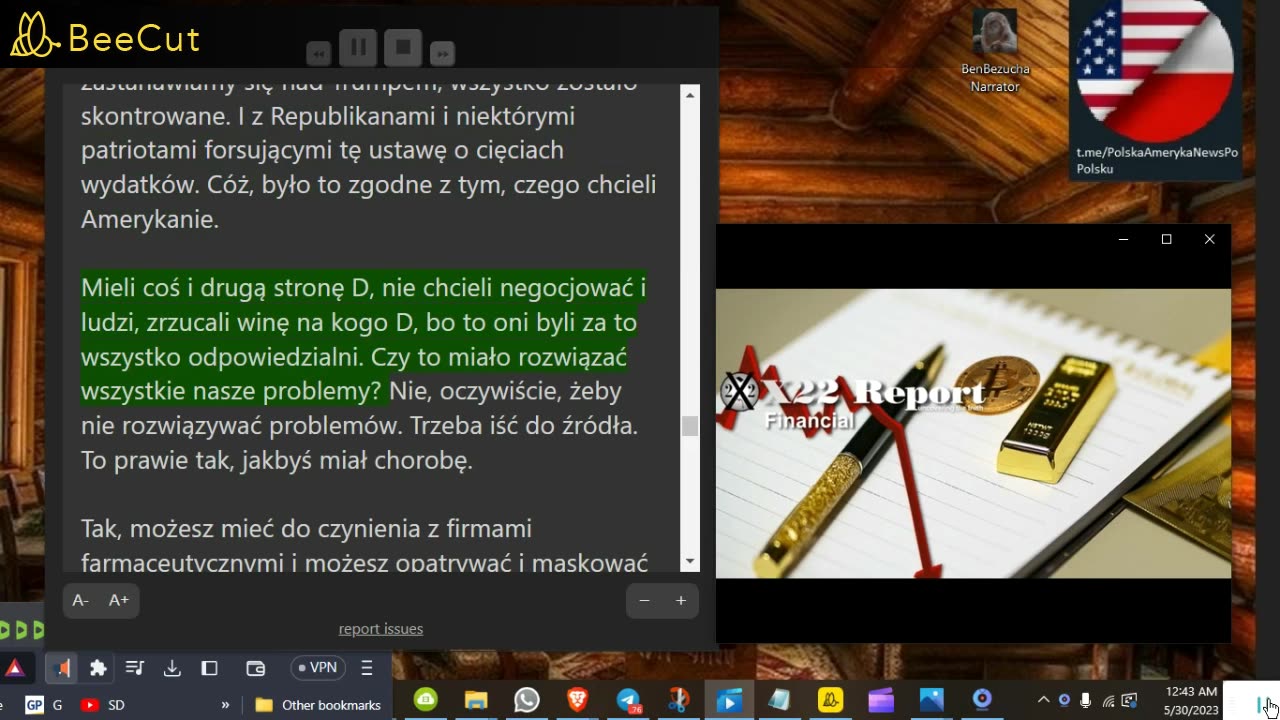1280x720 pixels.
Task: Click the highlighted sentence starting 'Mieli coś'
Action: (x=363, y=339)
